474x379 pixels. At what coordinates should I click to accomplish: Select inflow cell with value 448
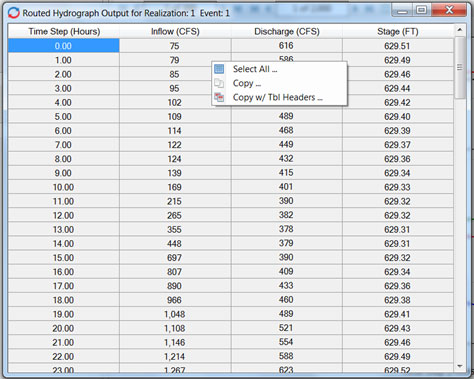pos(175,243)
